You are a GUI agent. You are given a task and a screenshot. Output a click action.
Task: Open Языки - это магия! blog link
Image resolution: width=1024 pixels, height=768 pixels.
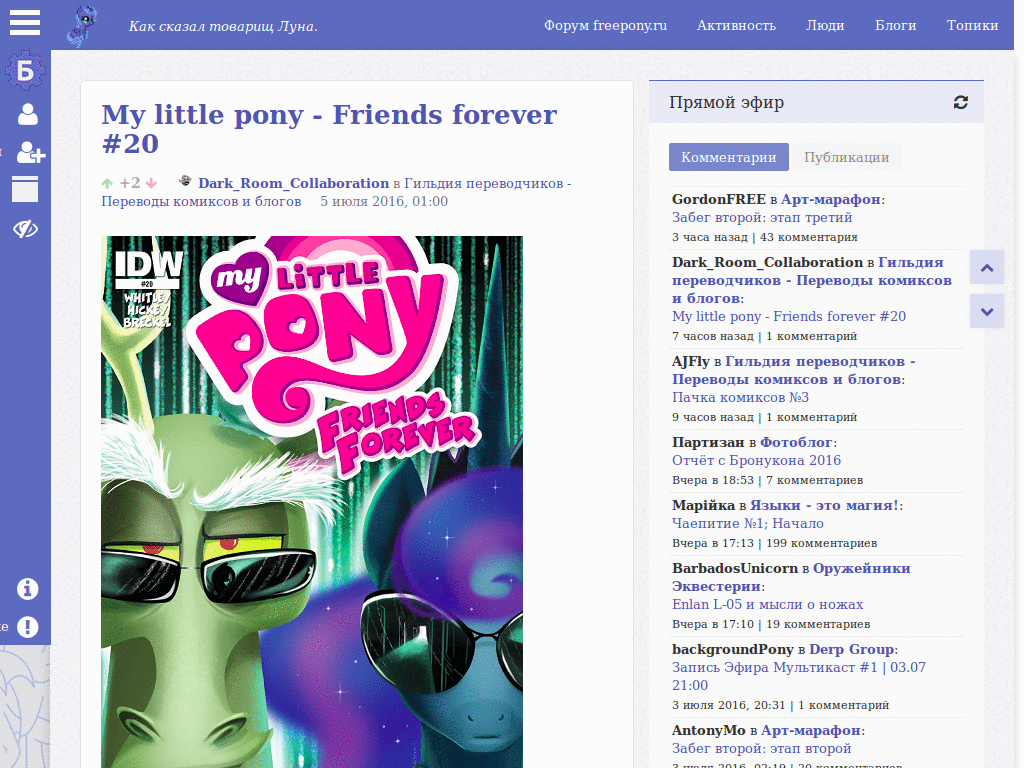click(824, 505)
